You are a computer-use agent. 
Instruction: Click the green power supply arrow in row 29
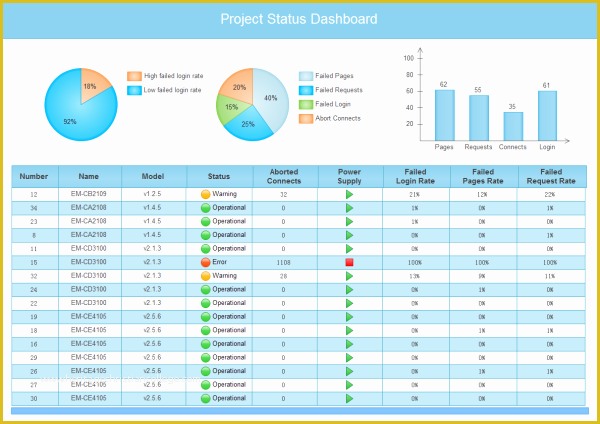click(x=349, y=357)
